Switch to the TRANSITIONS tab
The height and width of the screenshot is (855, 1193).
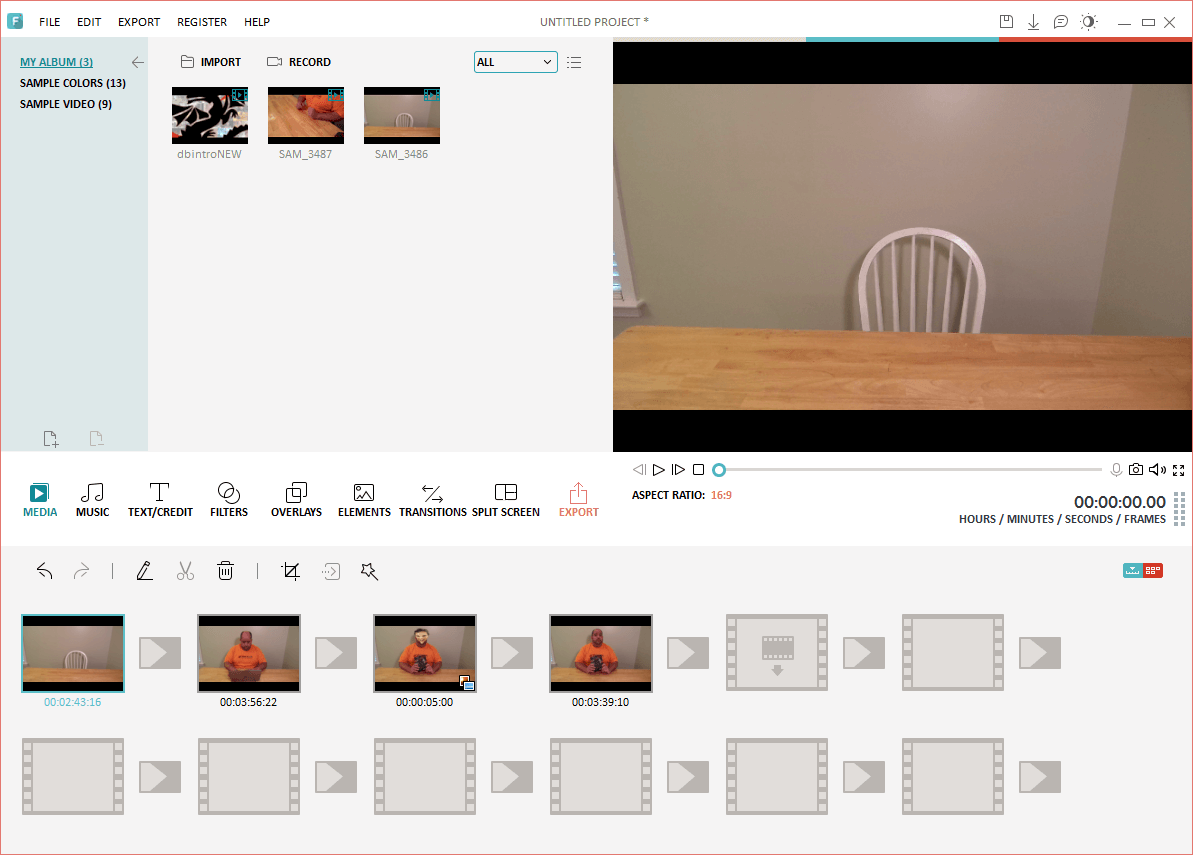(432, 500)
